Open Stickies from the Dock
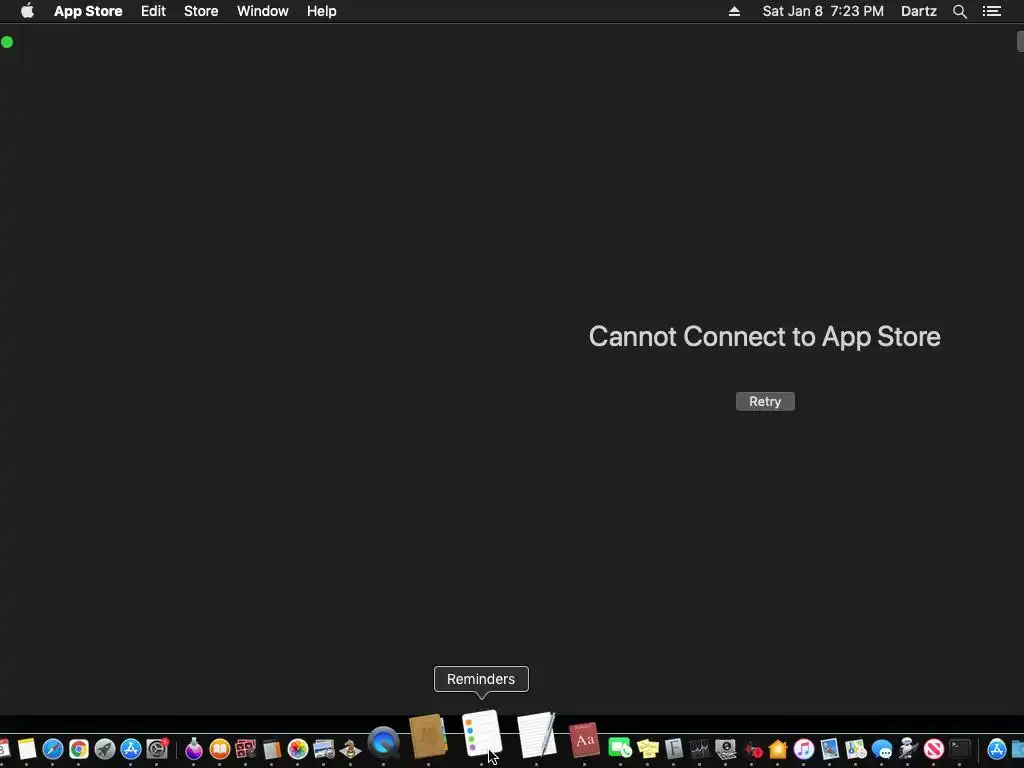The width and height of the screenshot is (1024, 768). pyautogui.click(x=647, y=749)
